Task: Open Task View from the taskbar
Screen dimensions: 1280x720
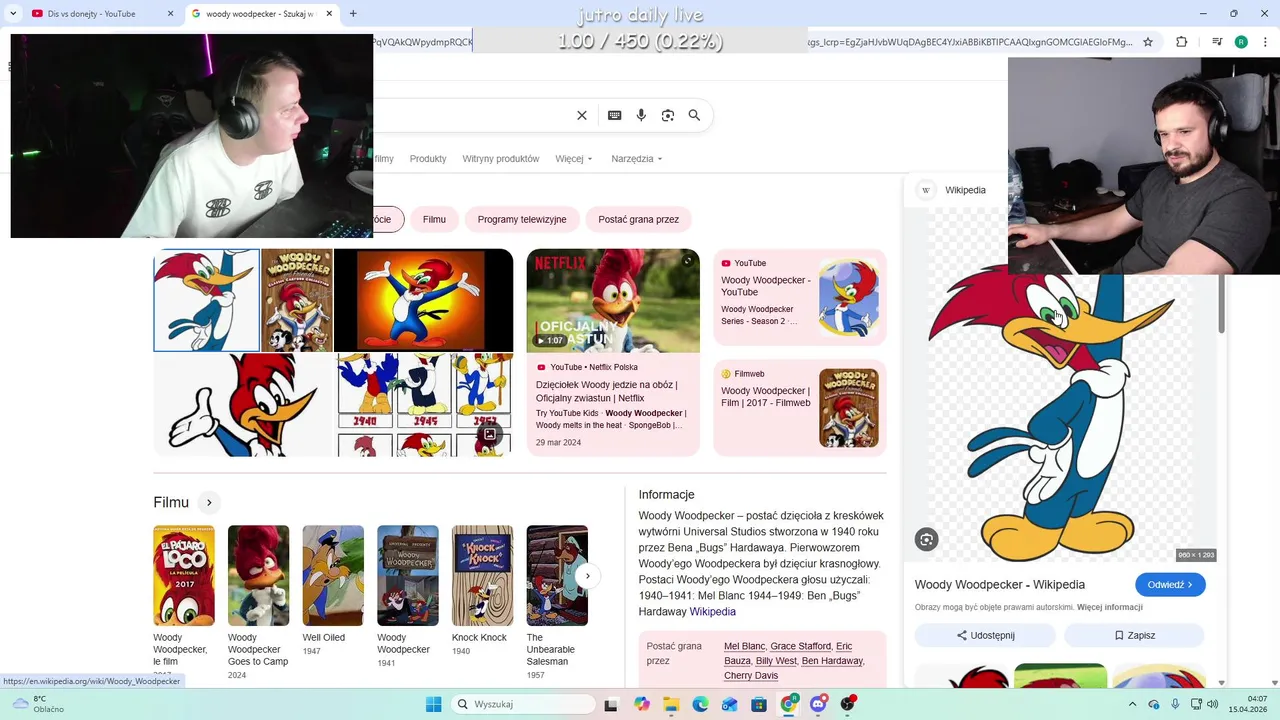Action: point(611,704)
